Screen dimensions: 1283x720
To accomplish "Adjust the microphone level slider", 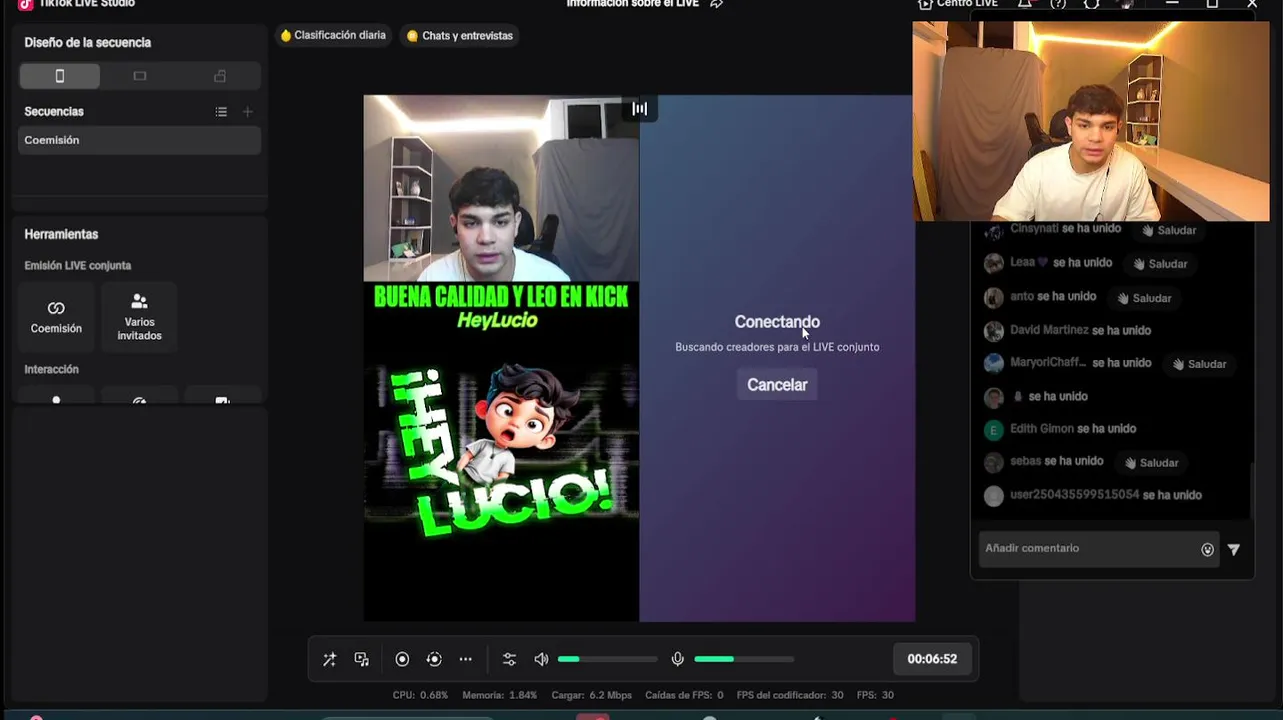I will 744,659.
